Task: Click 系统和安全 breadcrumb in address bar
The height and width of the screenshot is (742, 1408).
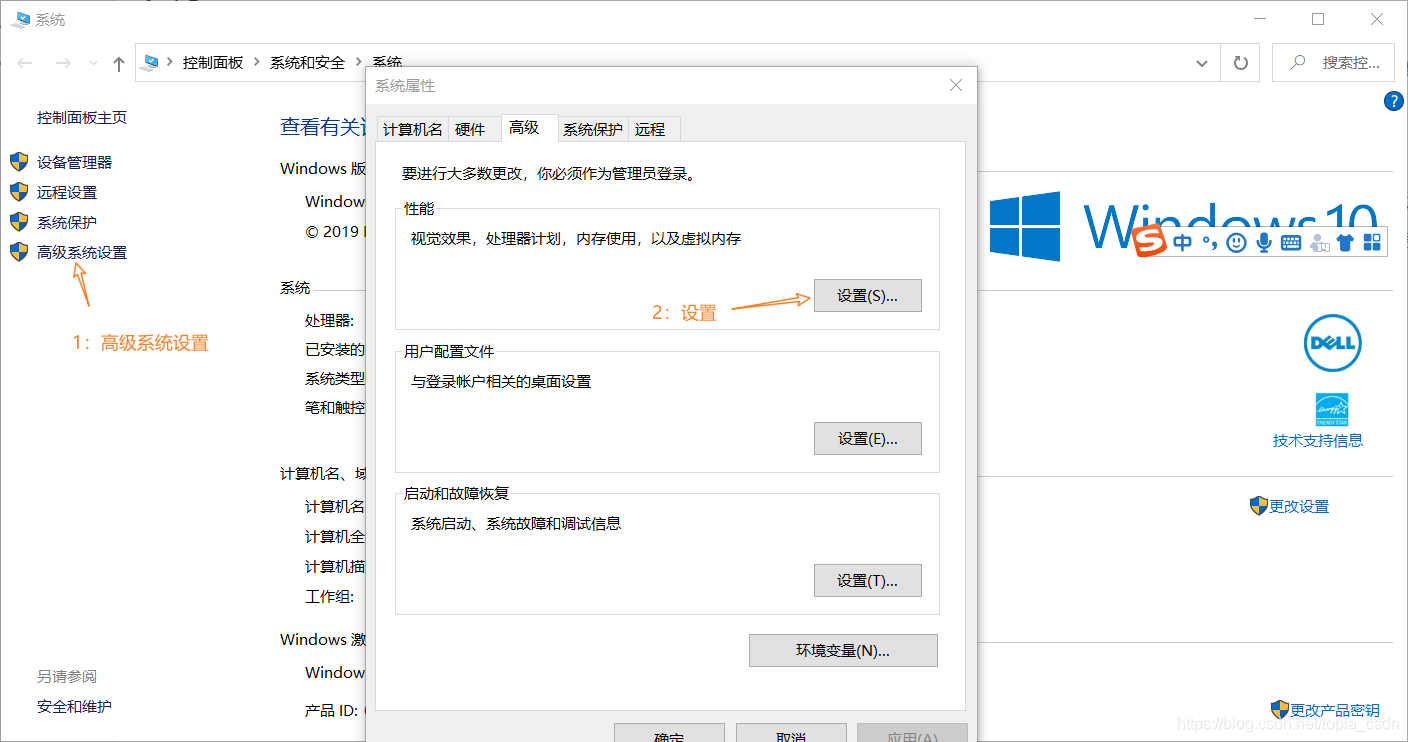Action: pyautogui.click(x=307, y=62)
